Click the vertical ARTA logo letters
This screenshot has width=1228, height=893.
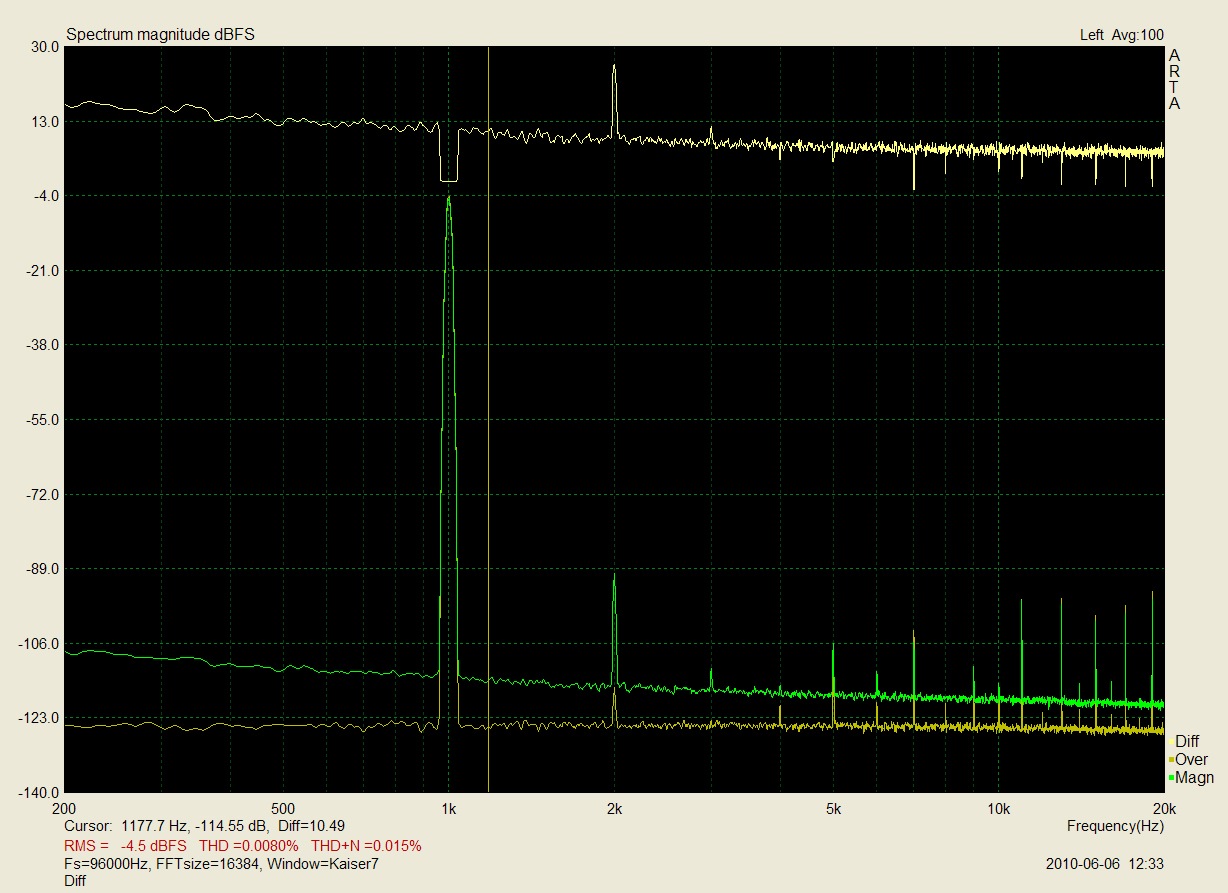1175,79
